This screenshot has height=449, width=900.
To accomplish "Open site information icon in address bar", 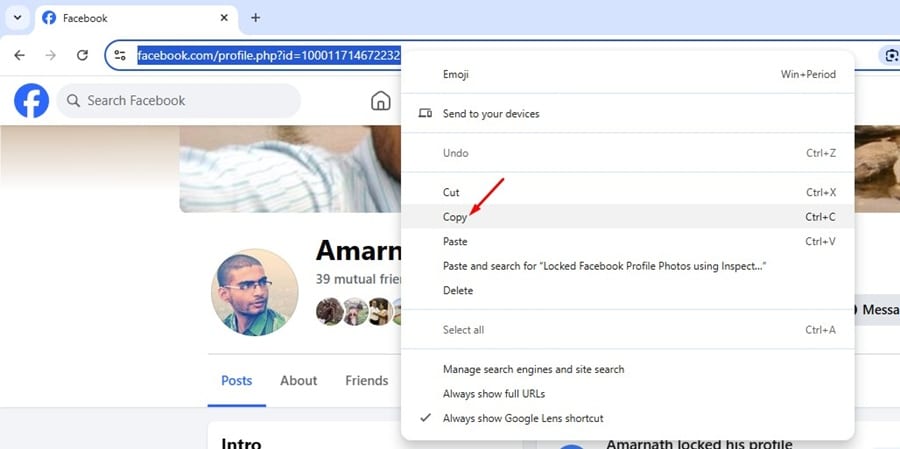I will [120, 55].
